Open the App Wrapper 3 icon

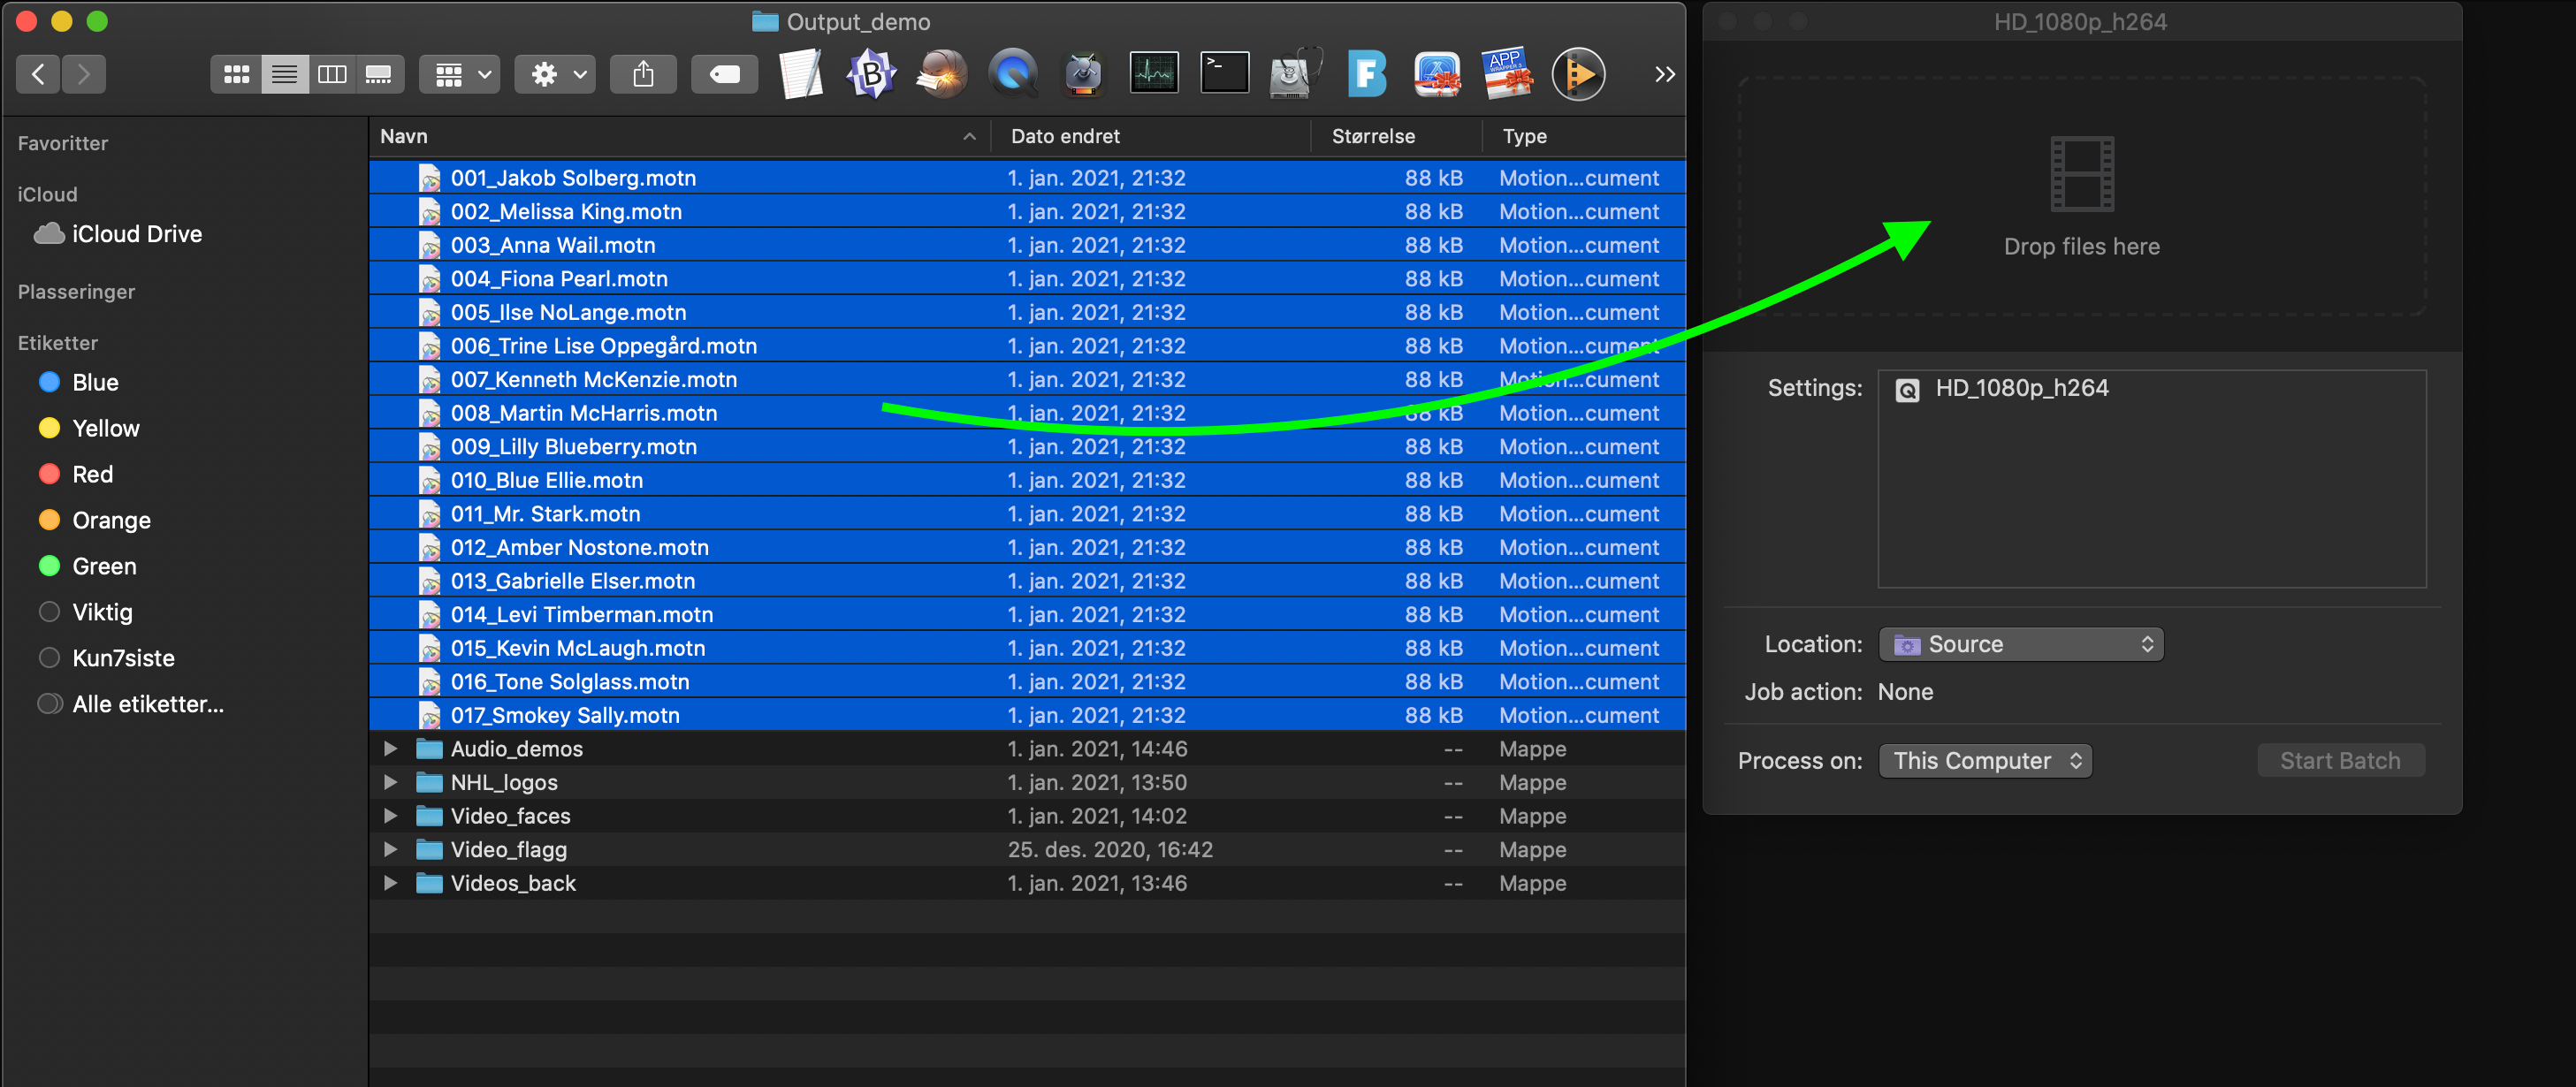[x=1507, y=74]
